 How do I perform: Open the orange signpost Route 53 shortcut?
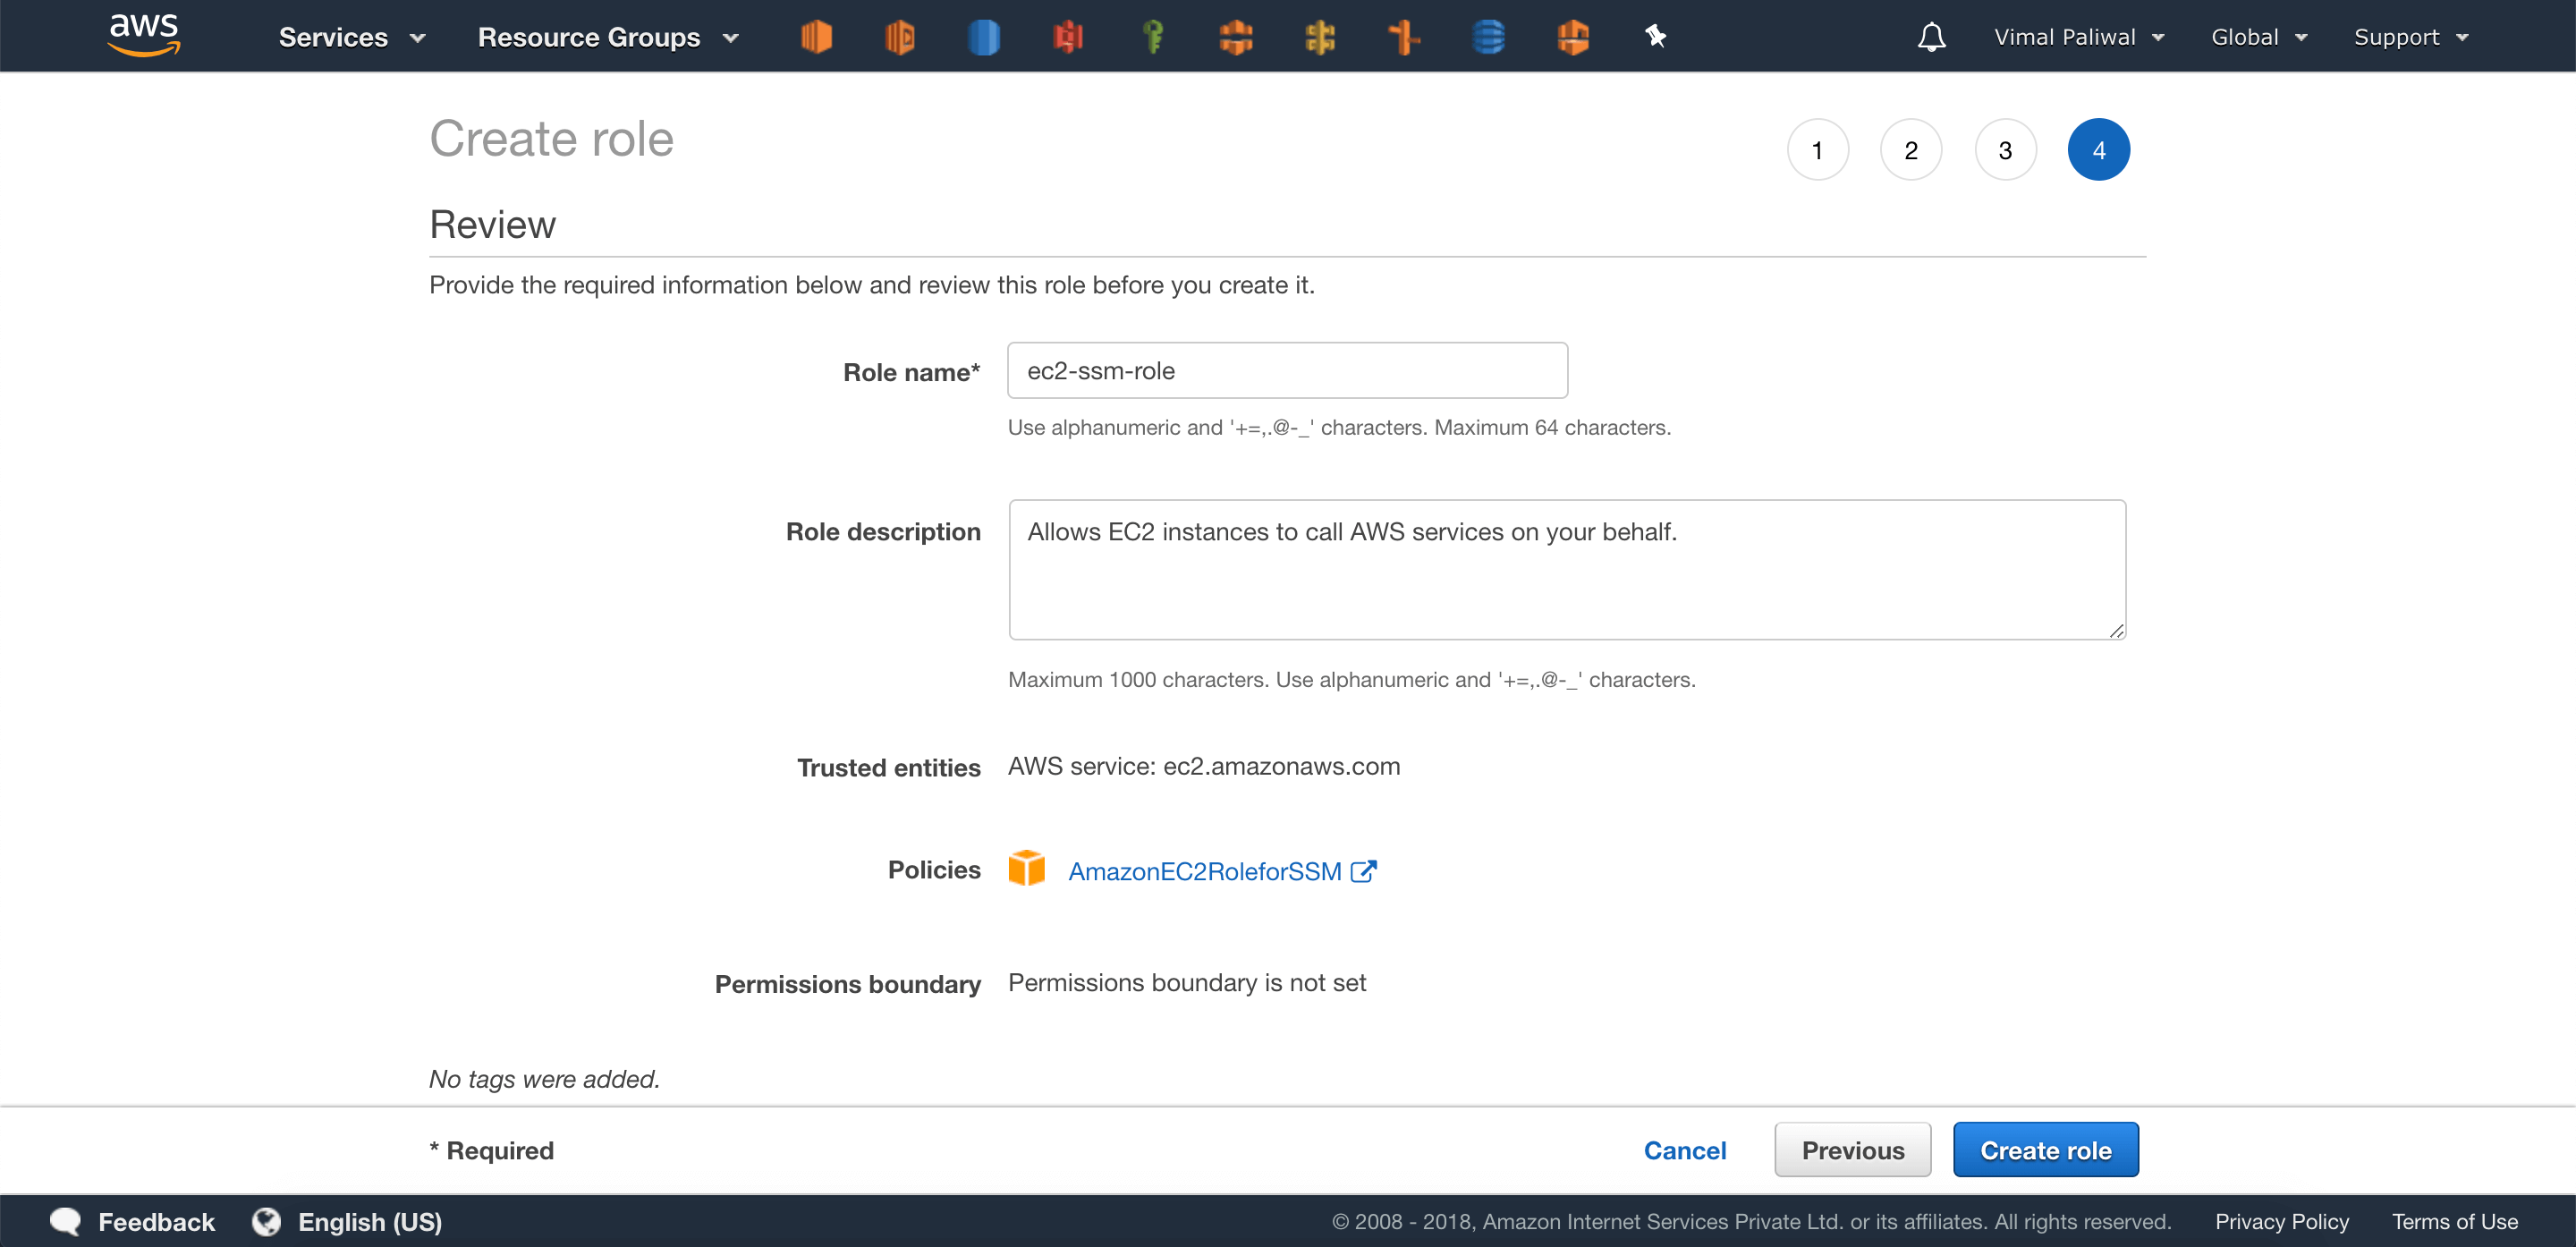point(1404,37)
